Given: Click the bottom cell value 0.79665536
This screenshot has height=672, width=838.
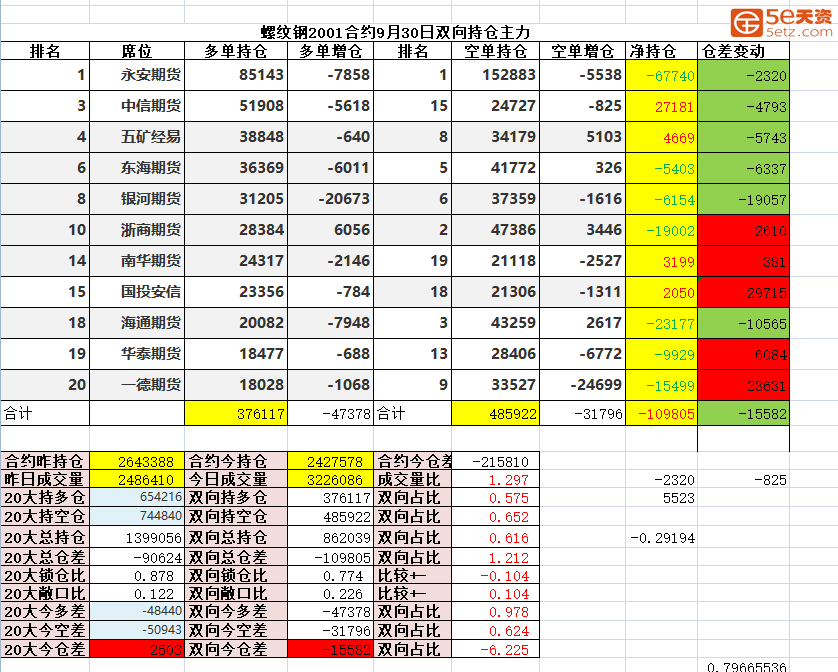Looking at the screenshot, I should tap(743, 666).
